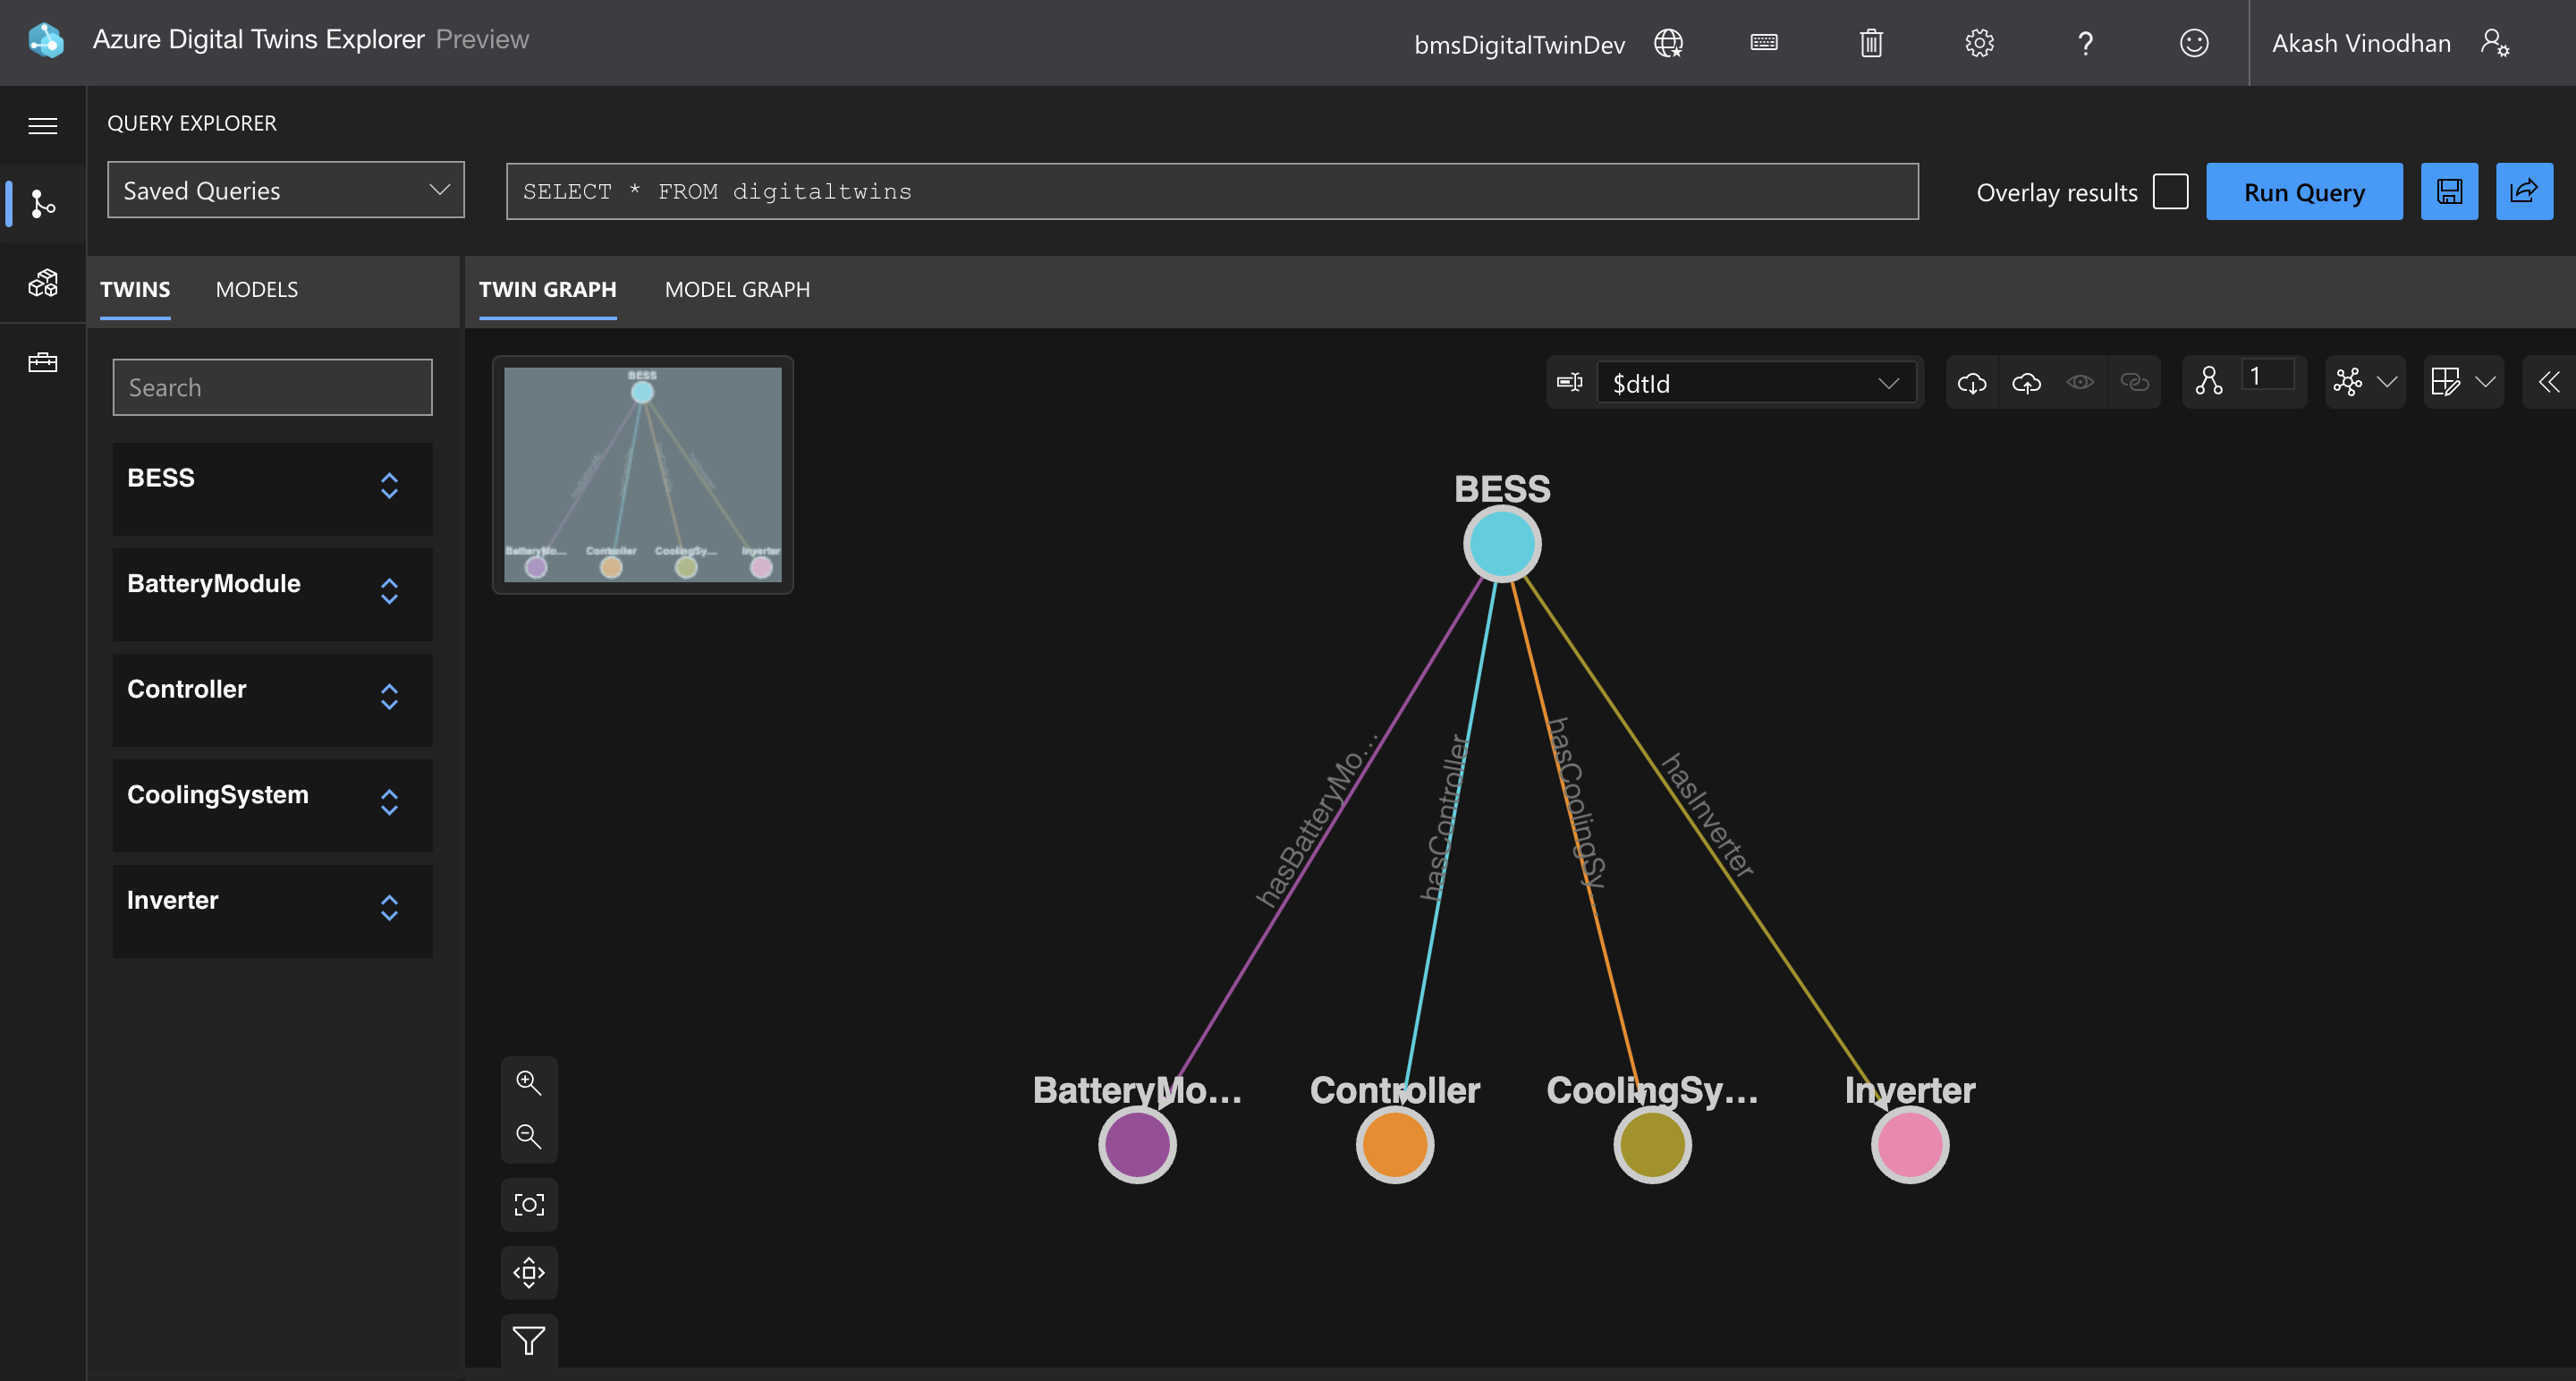This screenshot has width=2576, height=1381.
Task: Toggle the show/hide eye icon in toolbar
Action: [x=2081, y=382]
